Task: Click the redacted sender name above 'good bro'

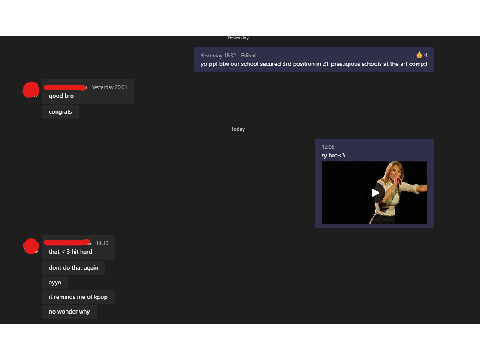Action: [x=65, y=87]
